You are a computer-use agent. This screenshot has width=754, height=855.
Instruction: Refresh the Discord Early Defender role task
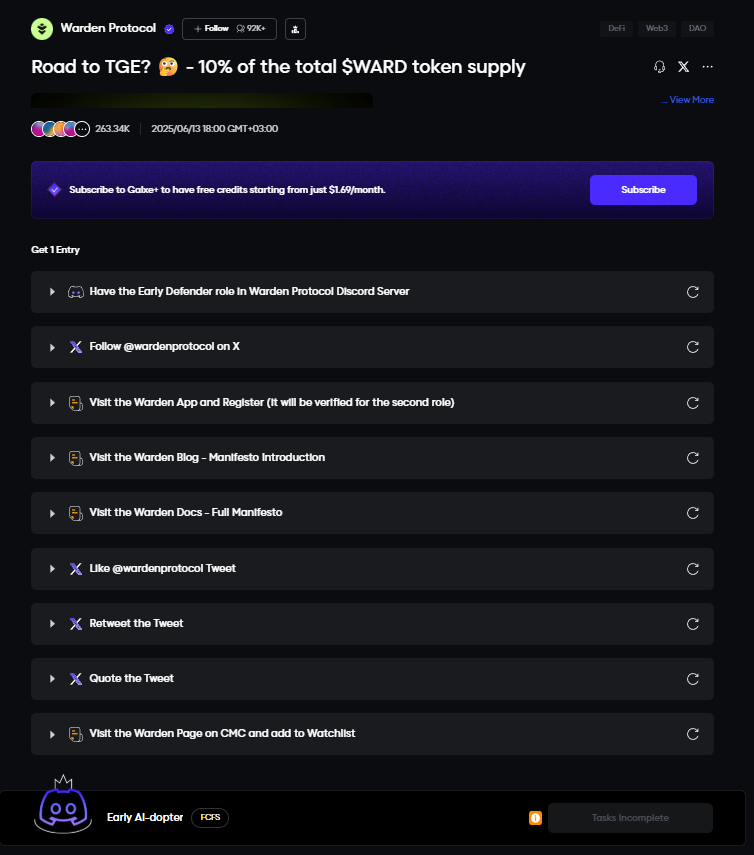pyautogui.click(x=692, y=292)
